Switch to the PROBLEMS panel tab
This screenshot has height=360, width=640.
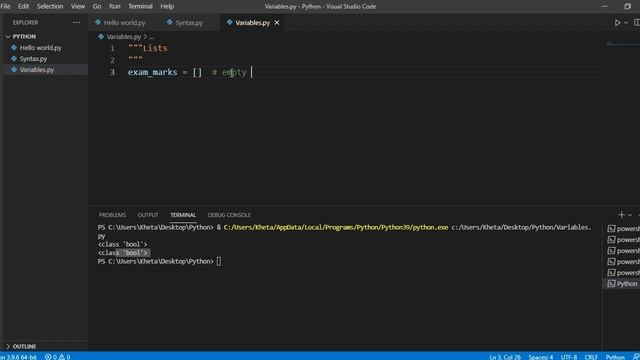click(112, 215)
